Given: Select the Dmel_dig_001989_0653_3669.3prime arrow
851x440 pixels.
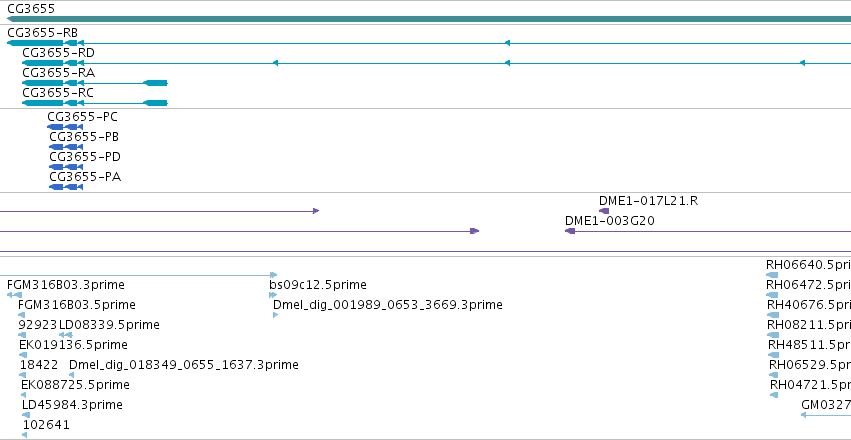Looking at the screenshot, I should pos(275,315).
